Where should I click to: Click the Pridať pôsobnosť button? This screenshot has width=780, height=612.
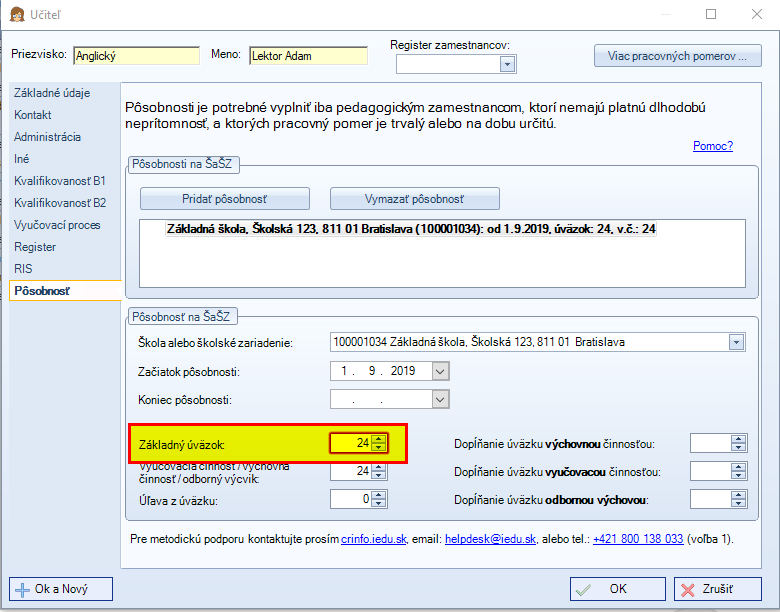pyautogui.click(x=225, y=199)
